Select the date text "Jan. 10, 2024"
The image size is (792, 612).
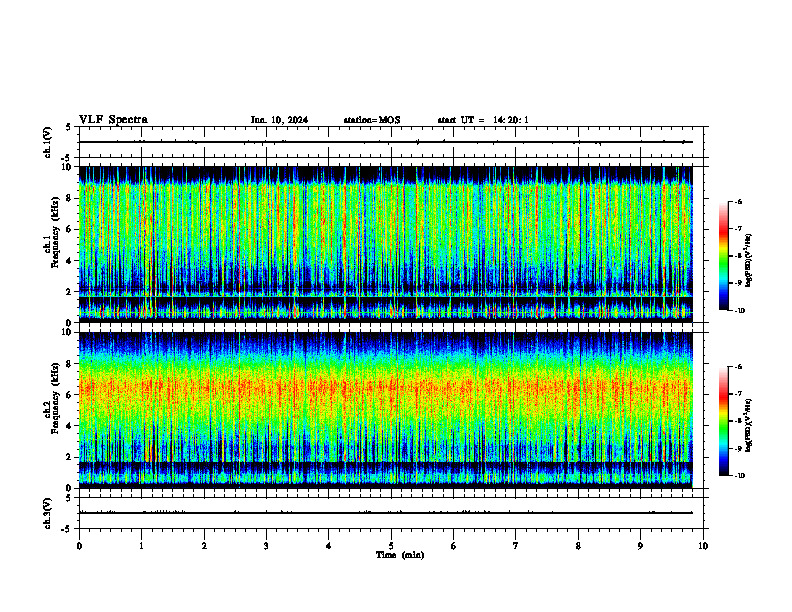click(279, 120)
